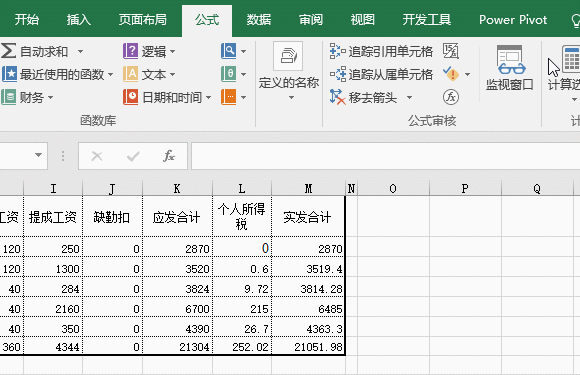Click the 提成工资 header cell
580x375 pixels.
pos(53,217)
